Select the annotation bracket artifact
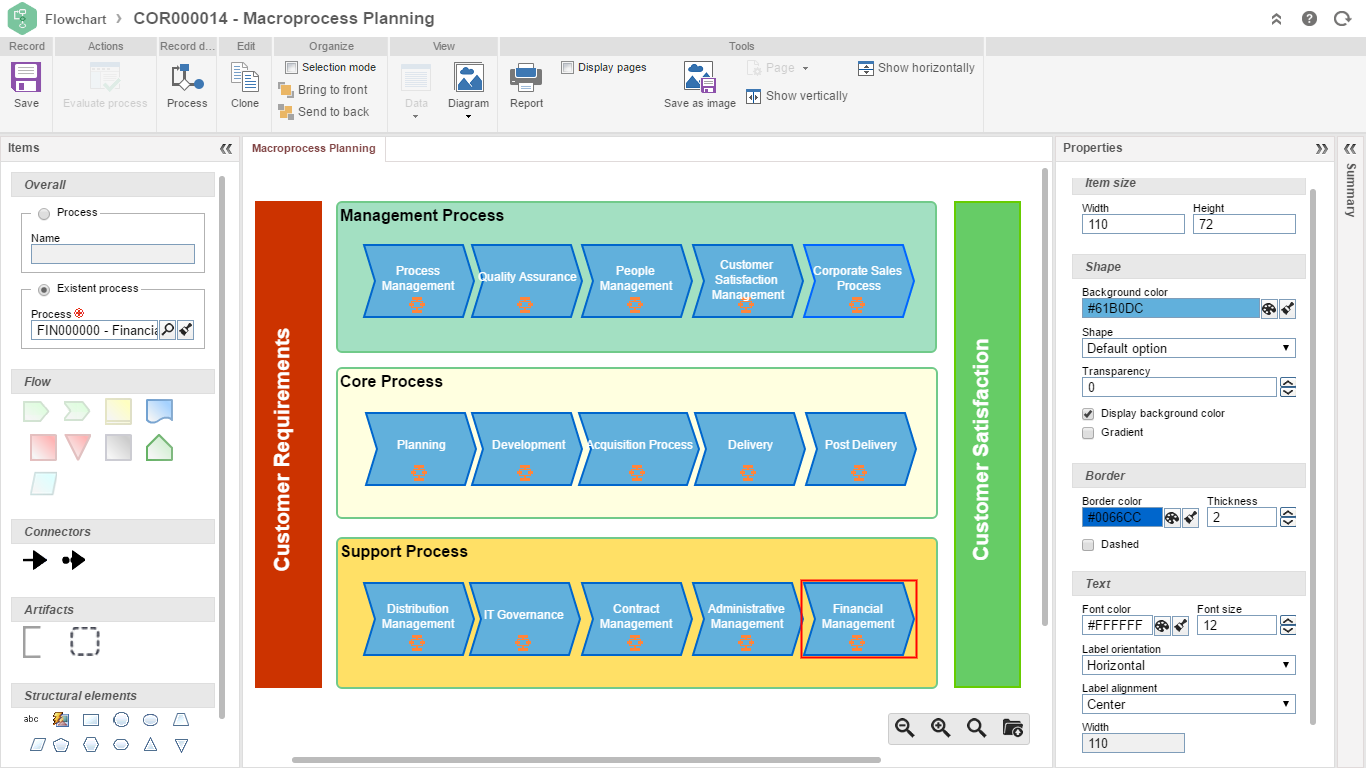1366x768 pixels. [x=32, y=642]
